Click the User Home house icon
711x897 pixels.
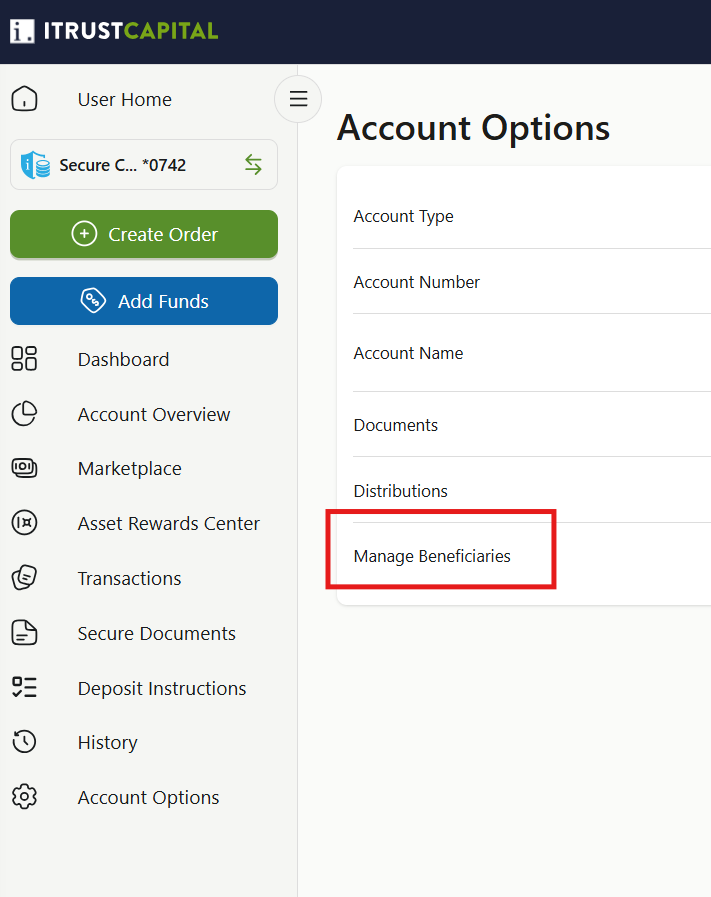[24, 99]
